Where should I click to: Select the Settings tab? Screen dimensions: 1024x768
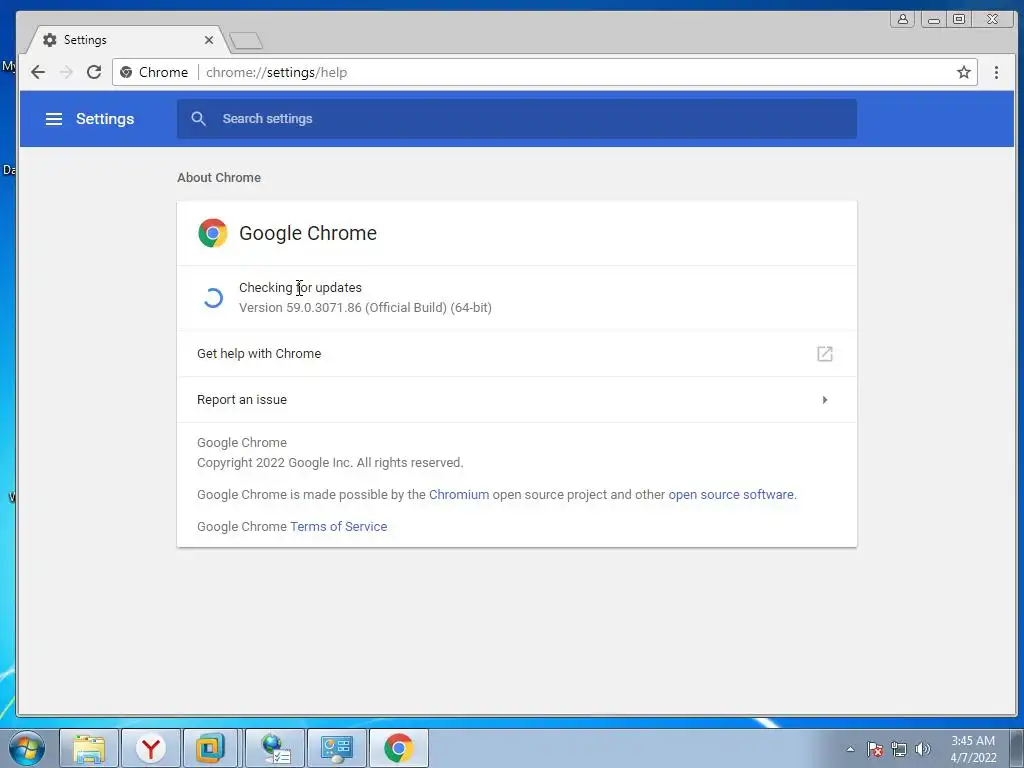(x=127, y=40)
